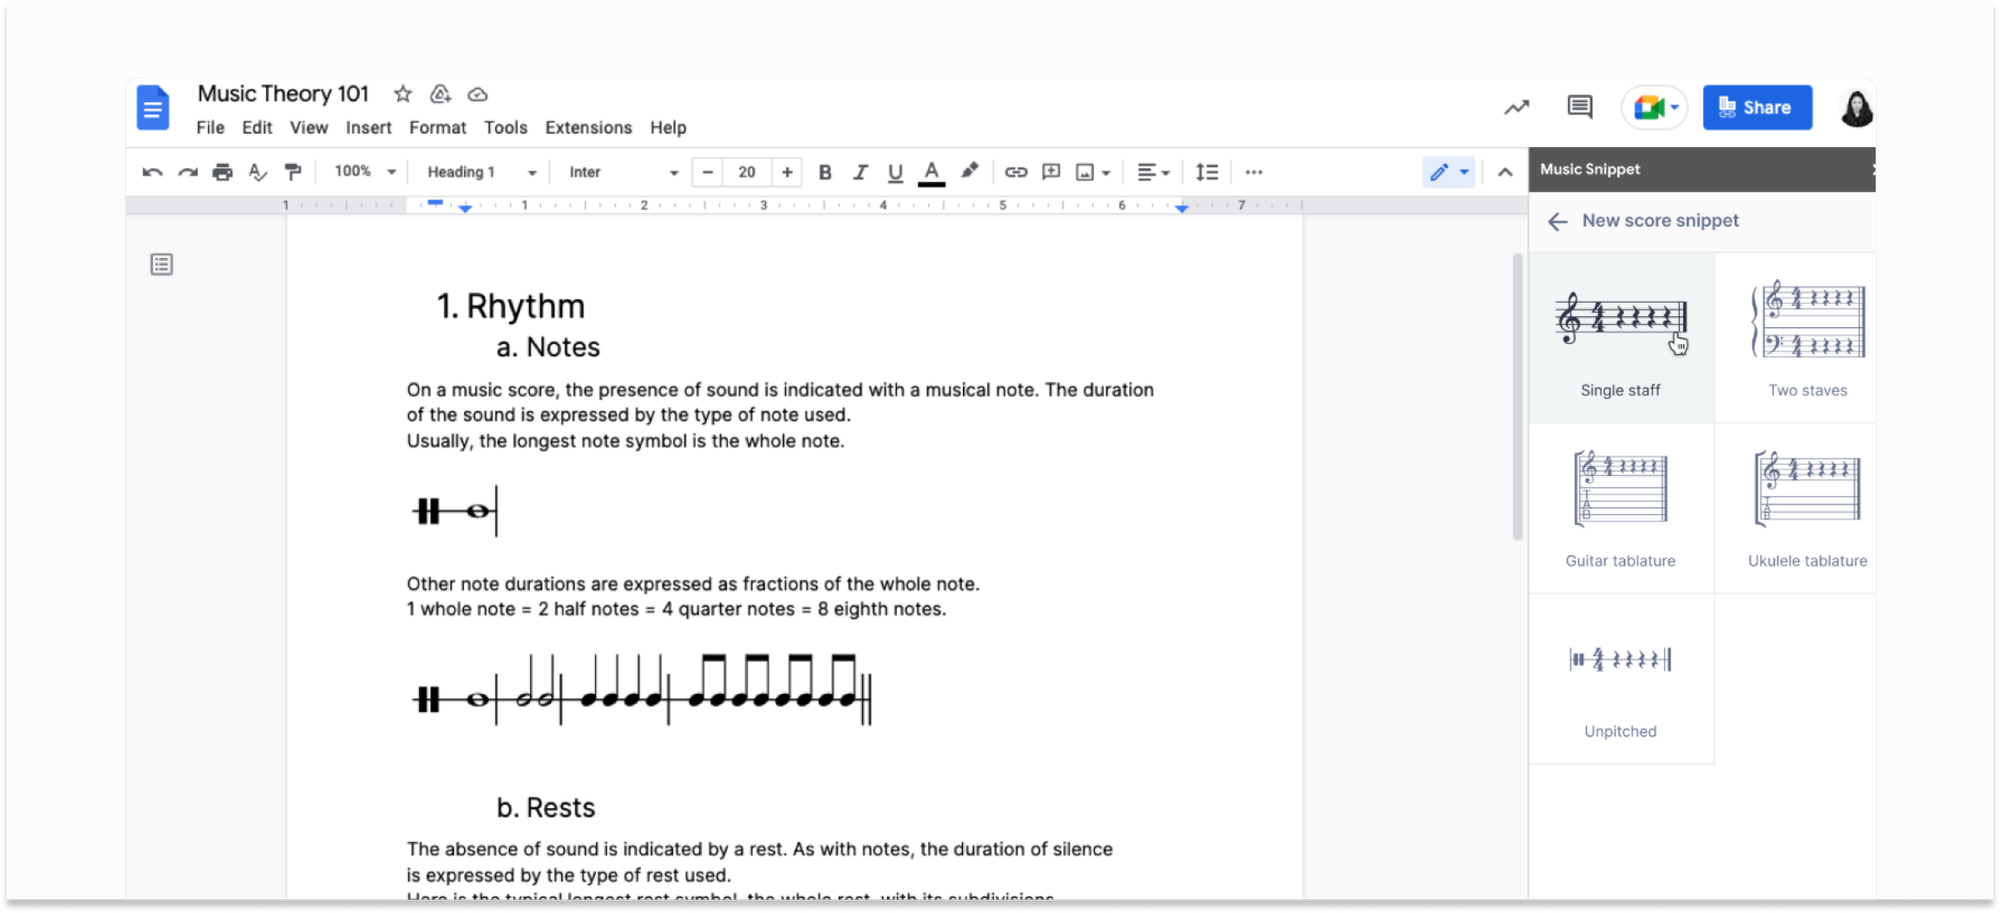
Task: Open the text color picker
Action: pyautogui.click(x=931, y=172)
